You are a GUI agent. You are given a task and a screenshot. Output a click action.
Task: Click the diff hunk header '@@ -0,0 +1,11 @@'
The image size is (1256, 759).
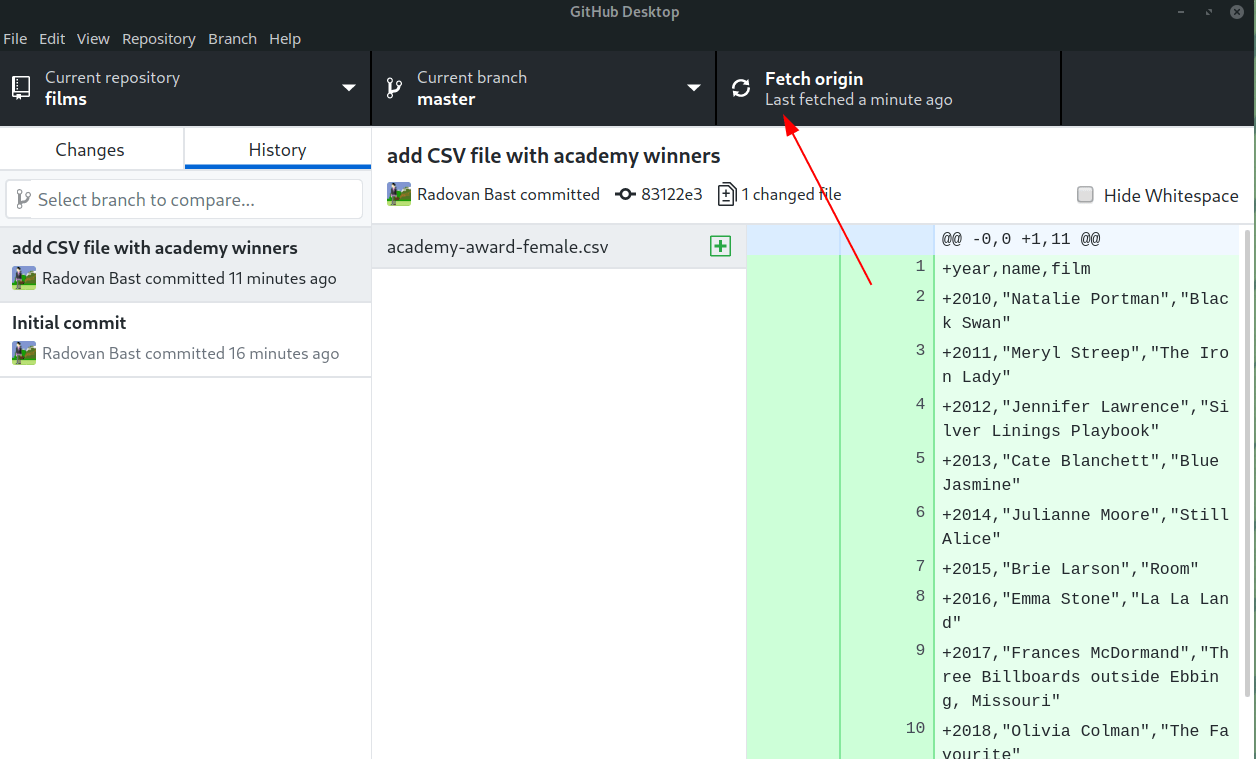pyautogui.click(x=1021, y=240)
